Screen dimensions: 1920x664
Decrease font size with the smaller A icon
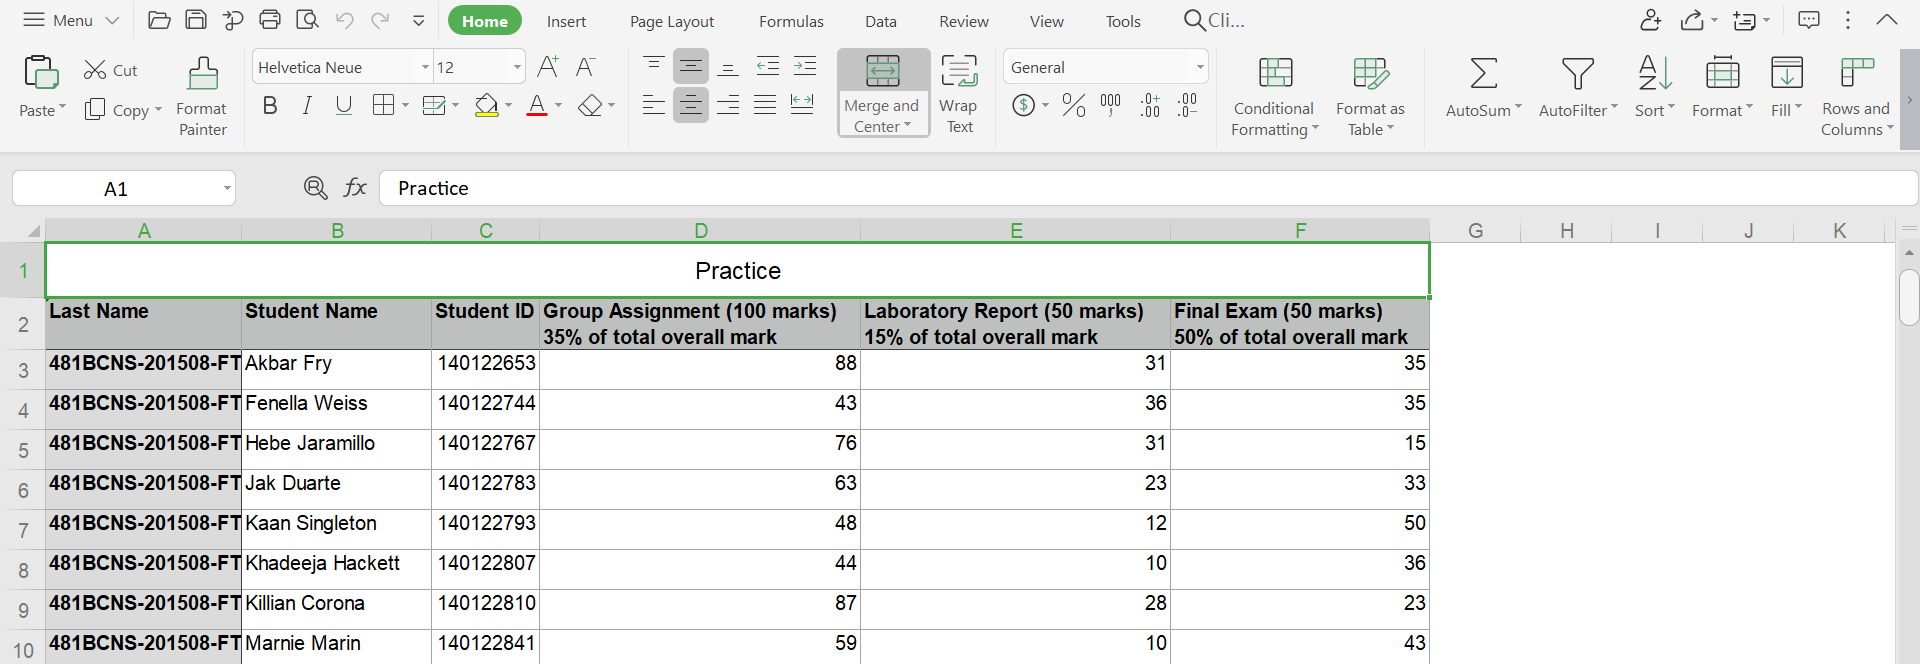(x=586, y=67)
